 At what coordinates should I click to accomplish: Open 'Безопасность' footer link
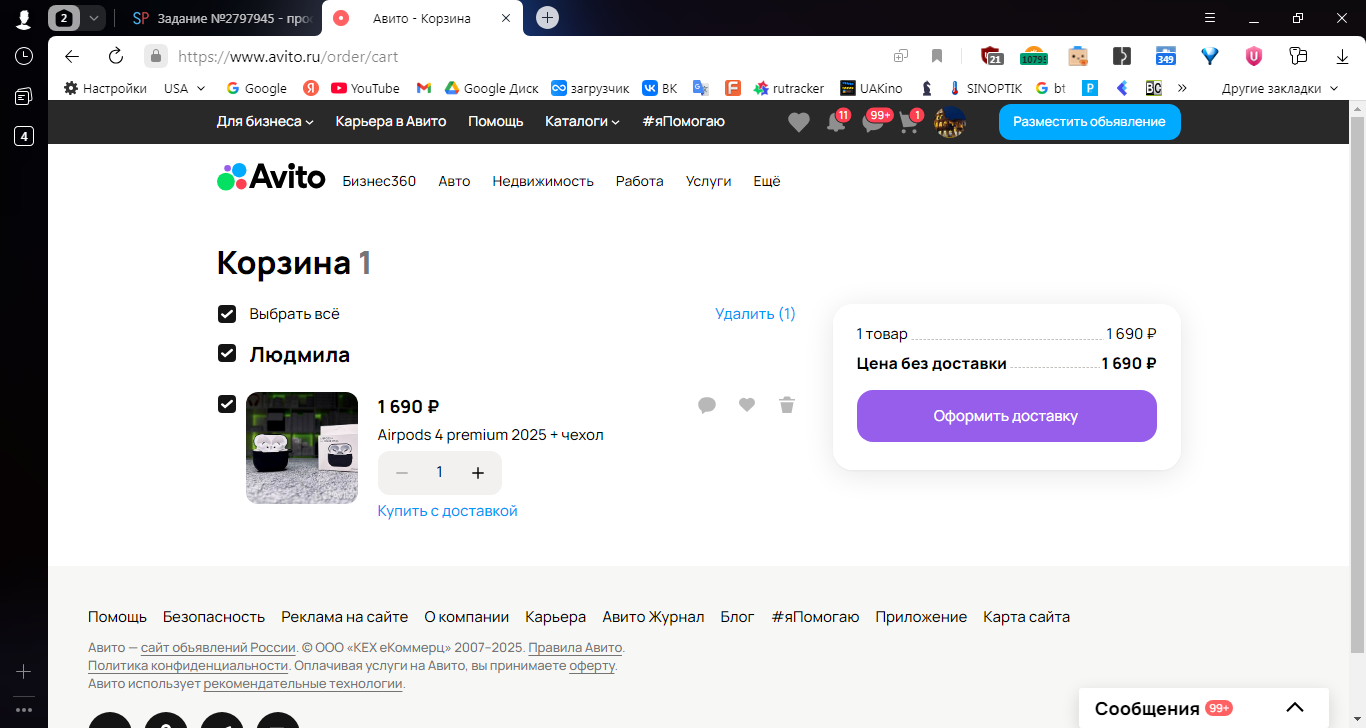tap(214, 617)
